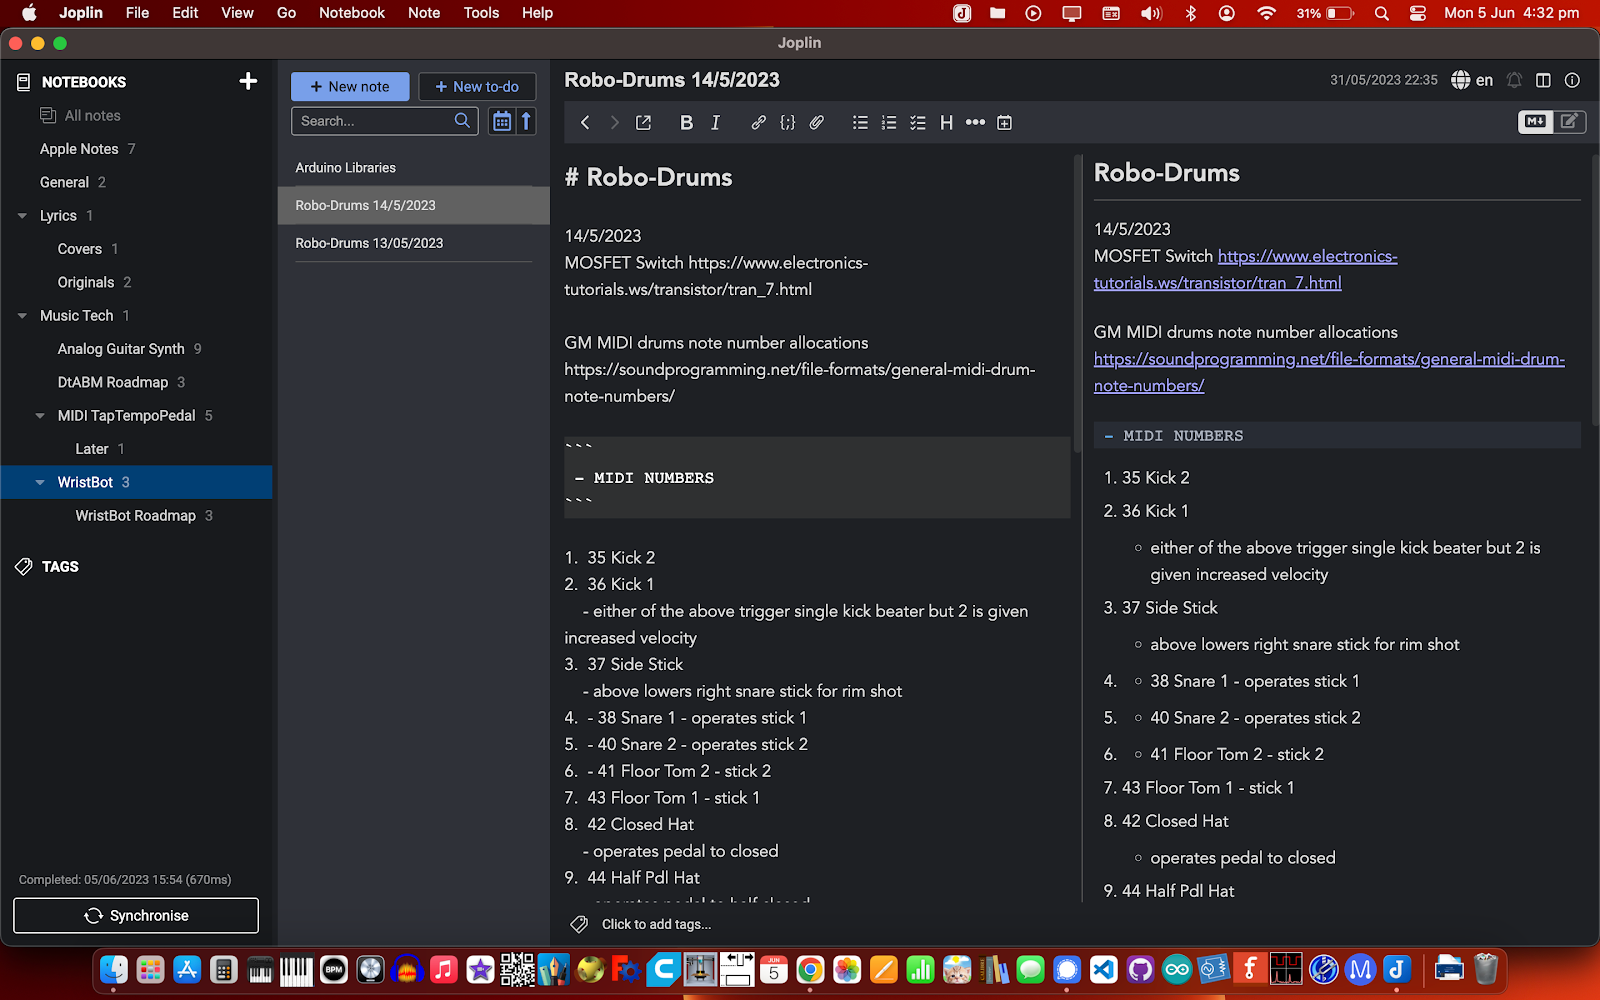Open soundprogramming.net link in preview
The width and height of the screenshot is (1600, 1000).
click(x=1329, y=372)
